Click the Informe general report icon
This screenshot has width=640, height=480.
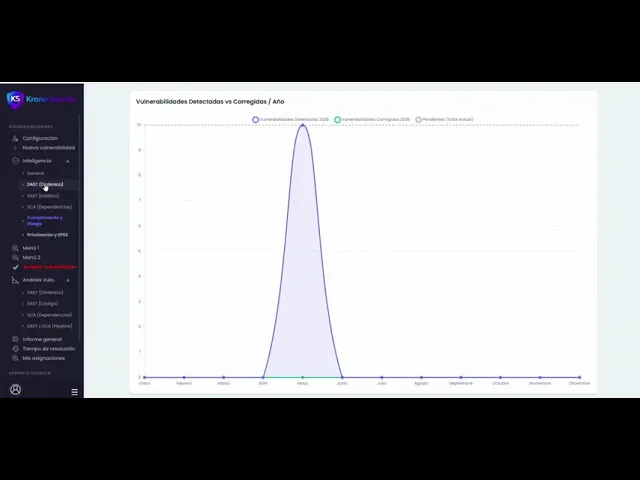click(15, 339)
